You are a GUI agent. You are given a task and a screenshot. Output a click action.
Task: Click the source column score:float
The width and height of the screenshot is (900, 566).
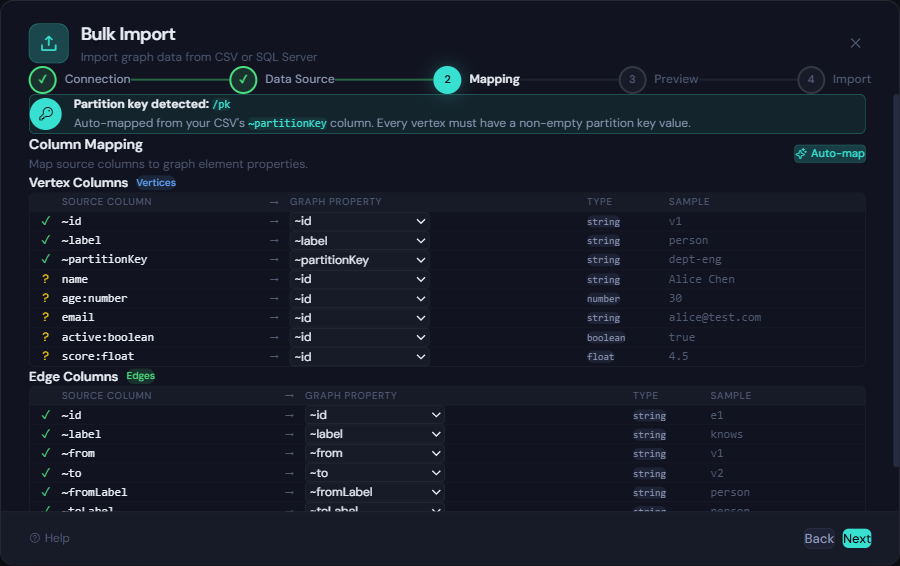(x=98, y=356)
